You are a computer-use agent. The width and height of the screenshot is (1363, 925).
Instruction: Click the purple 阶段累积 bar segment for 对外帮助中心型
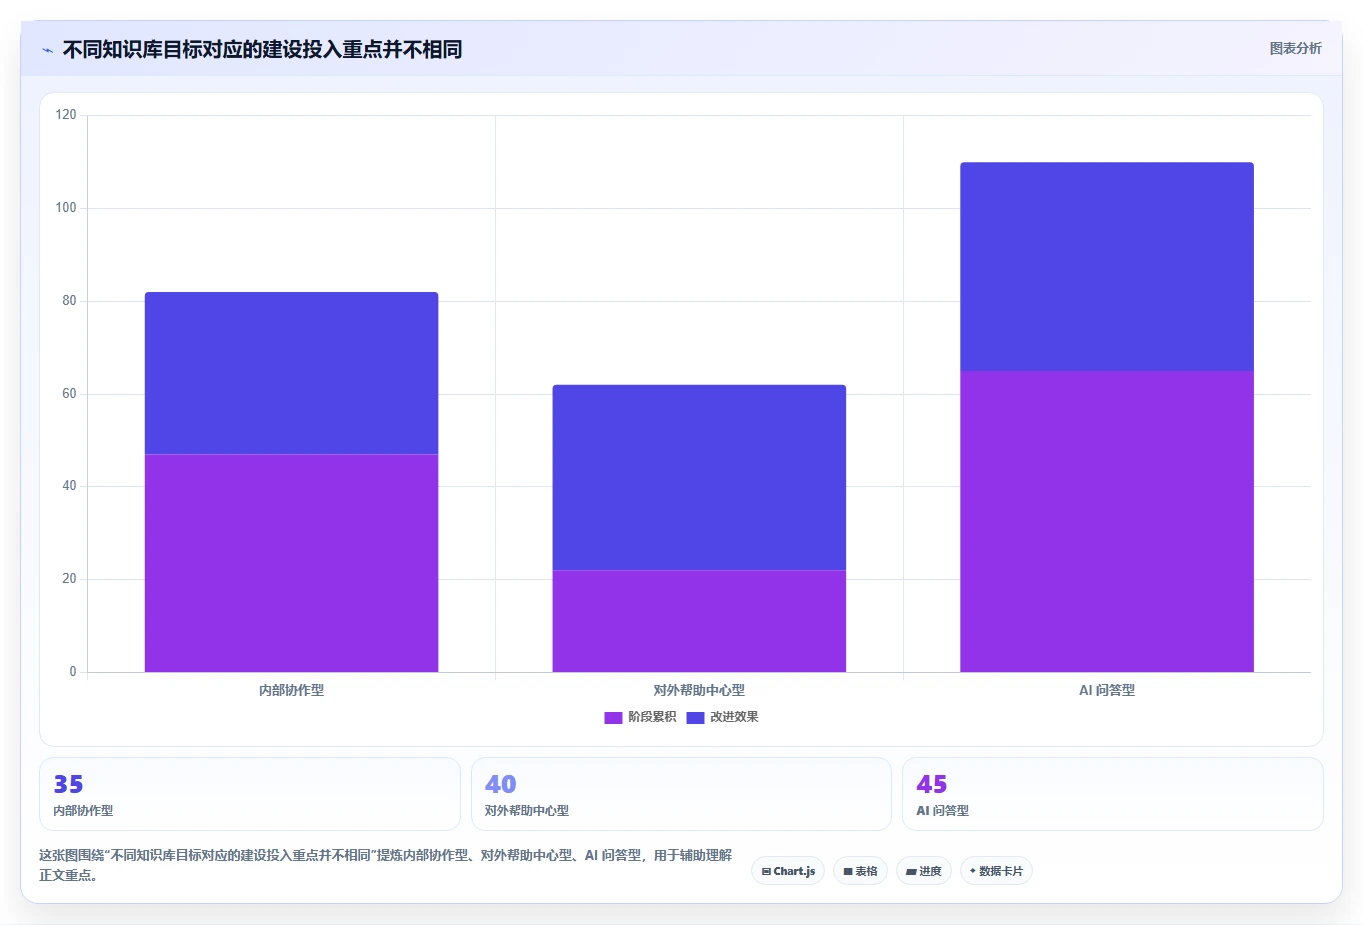(699, 621)
